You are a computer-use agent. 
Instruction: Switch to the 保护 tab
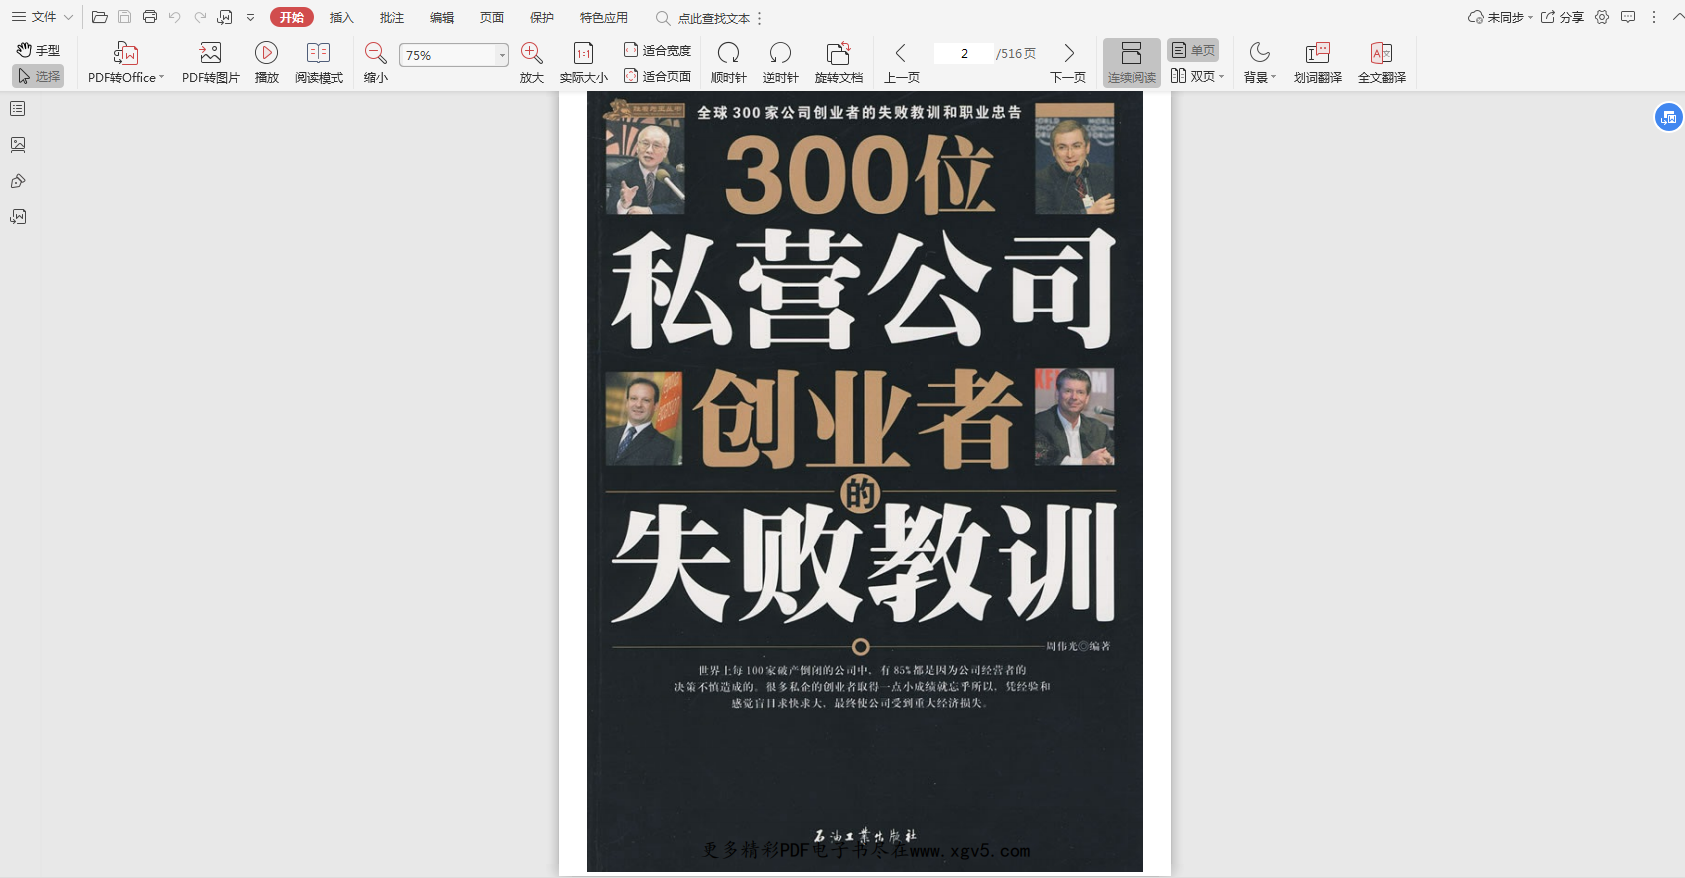click(542, 17)
